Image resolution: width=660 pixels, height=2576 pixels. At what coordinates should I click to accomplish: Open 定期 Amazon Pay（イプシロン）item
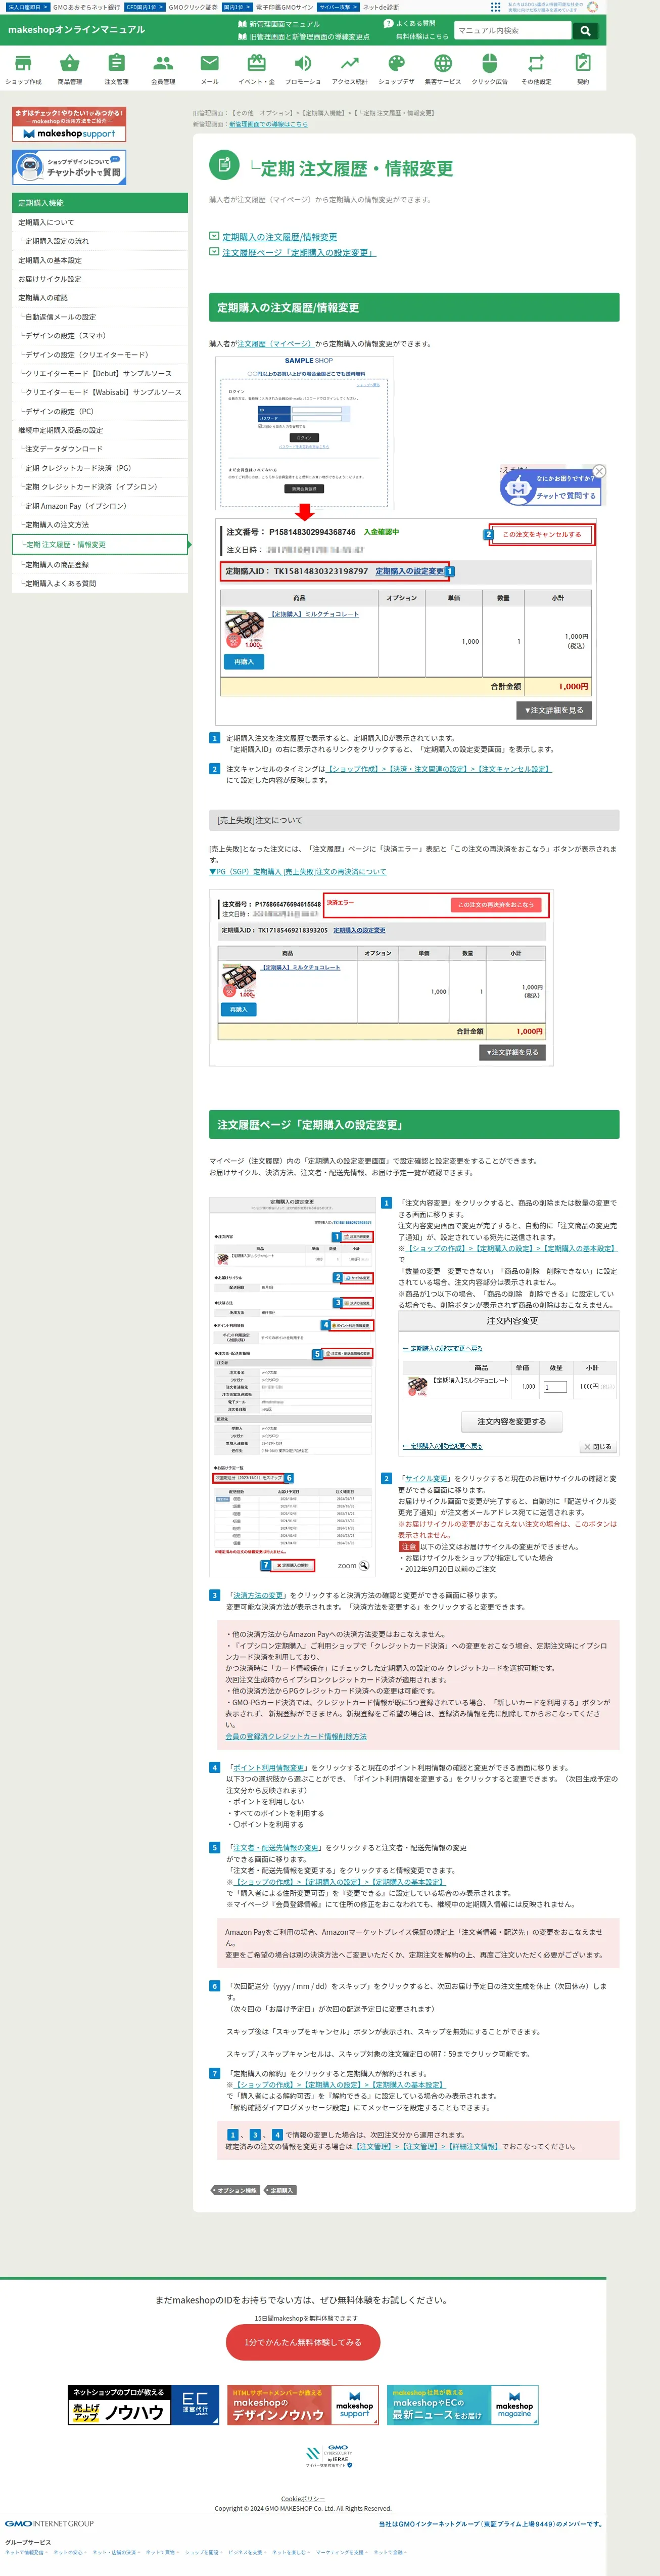pos(100,506)
